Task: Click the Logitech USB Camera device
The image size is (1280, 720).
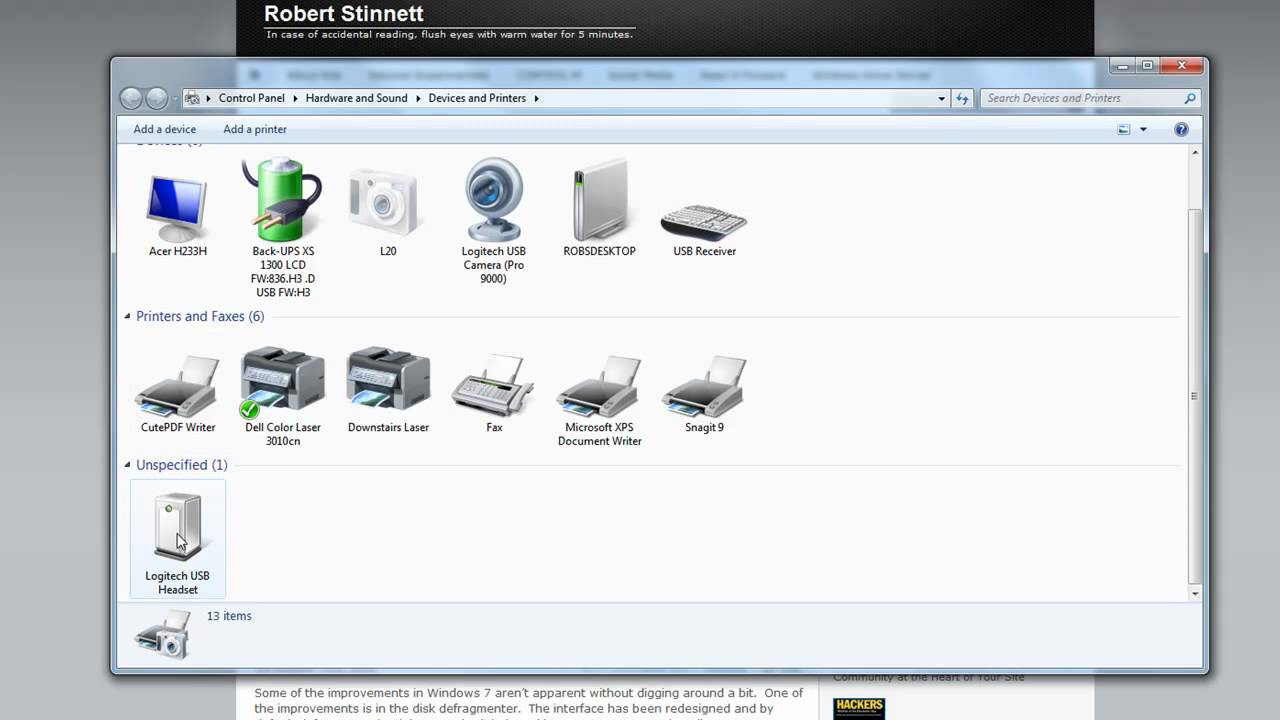Action: coord(493,200)
